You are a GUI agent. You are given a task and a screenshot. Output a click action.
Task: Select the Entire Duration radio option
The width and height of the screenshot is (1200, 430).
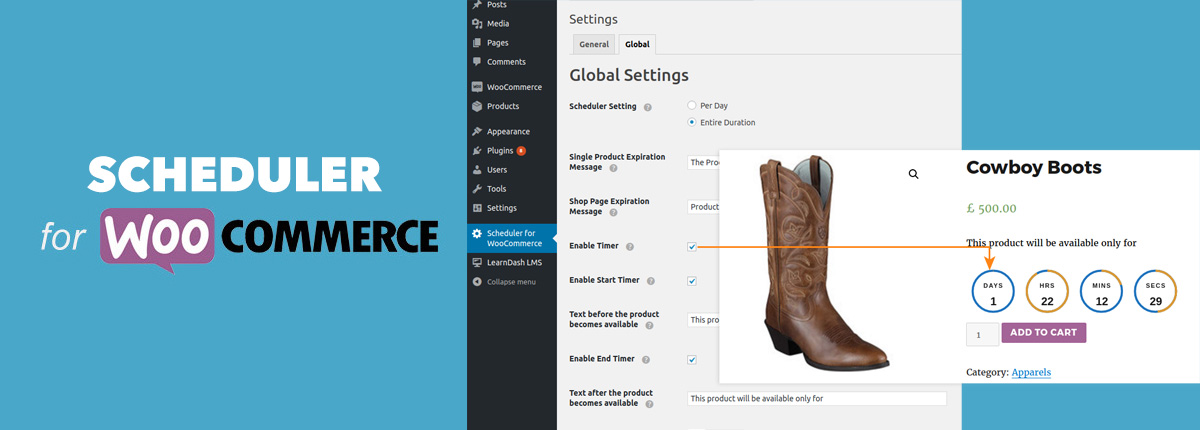point(692,122)
